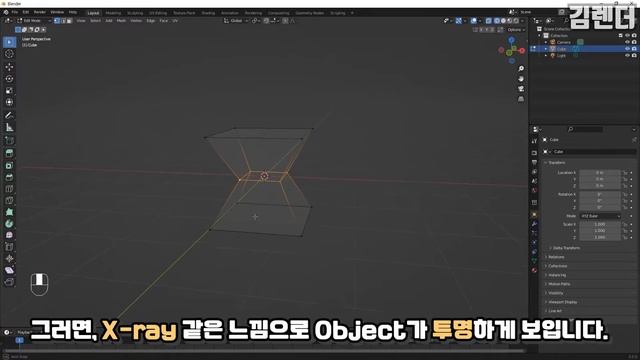This screenshot has height=360, width=640.
Task: Hide the Camera object with its eye icon
Action: point(627,42)
